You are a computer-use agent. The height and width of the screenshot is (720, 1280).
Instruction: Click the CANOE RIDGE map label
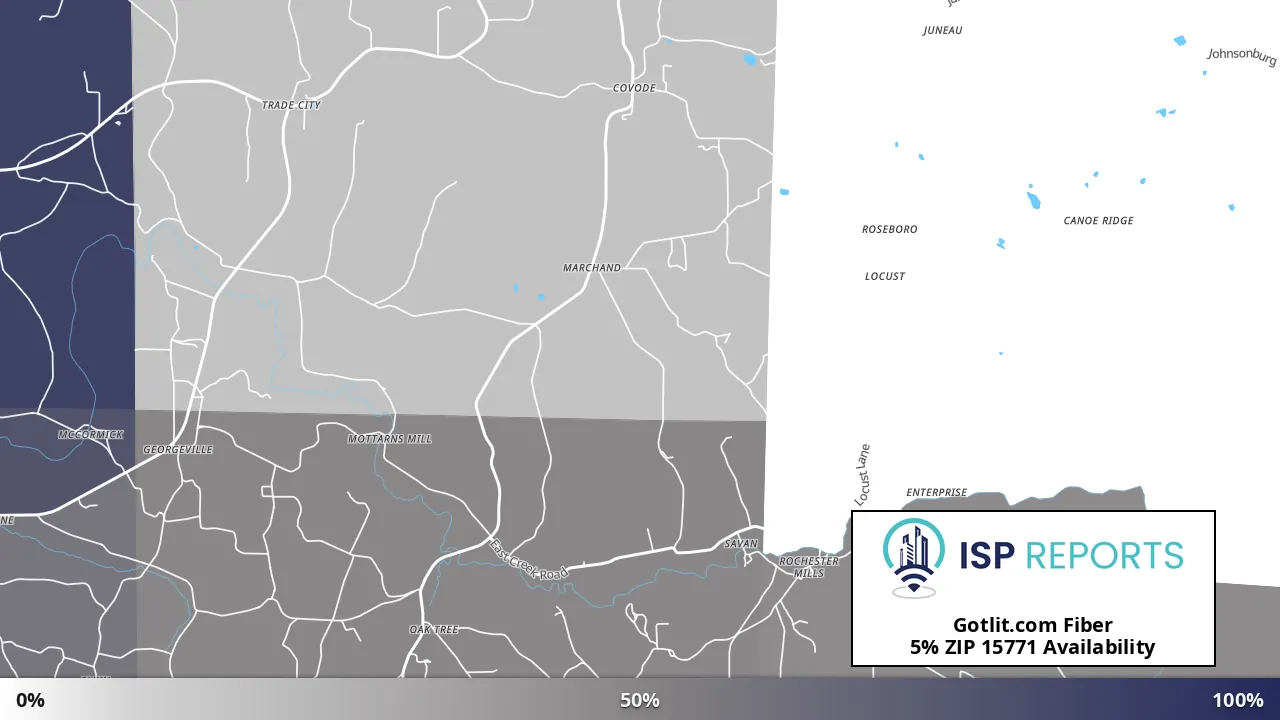[x=1099, y=221]
